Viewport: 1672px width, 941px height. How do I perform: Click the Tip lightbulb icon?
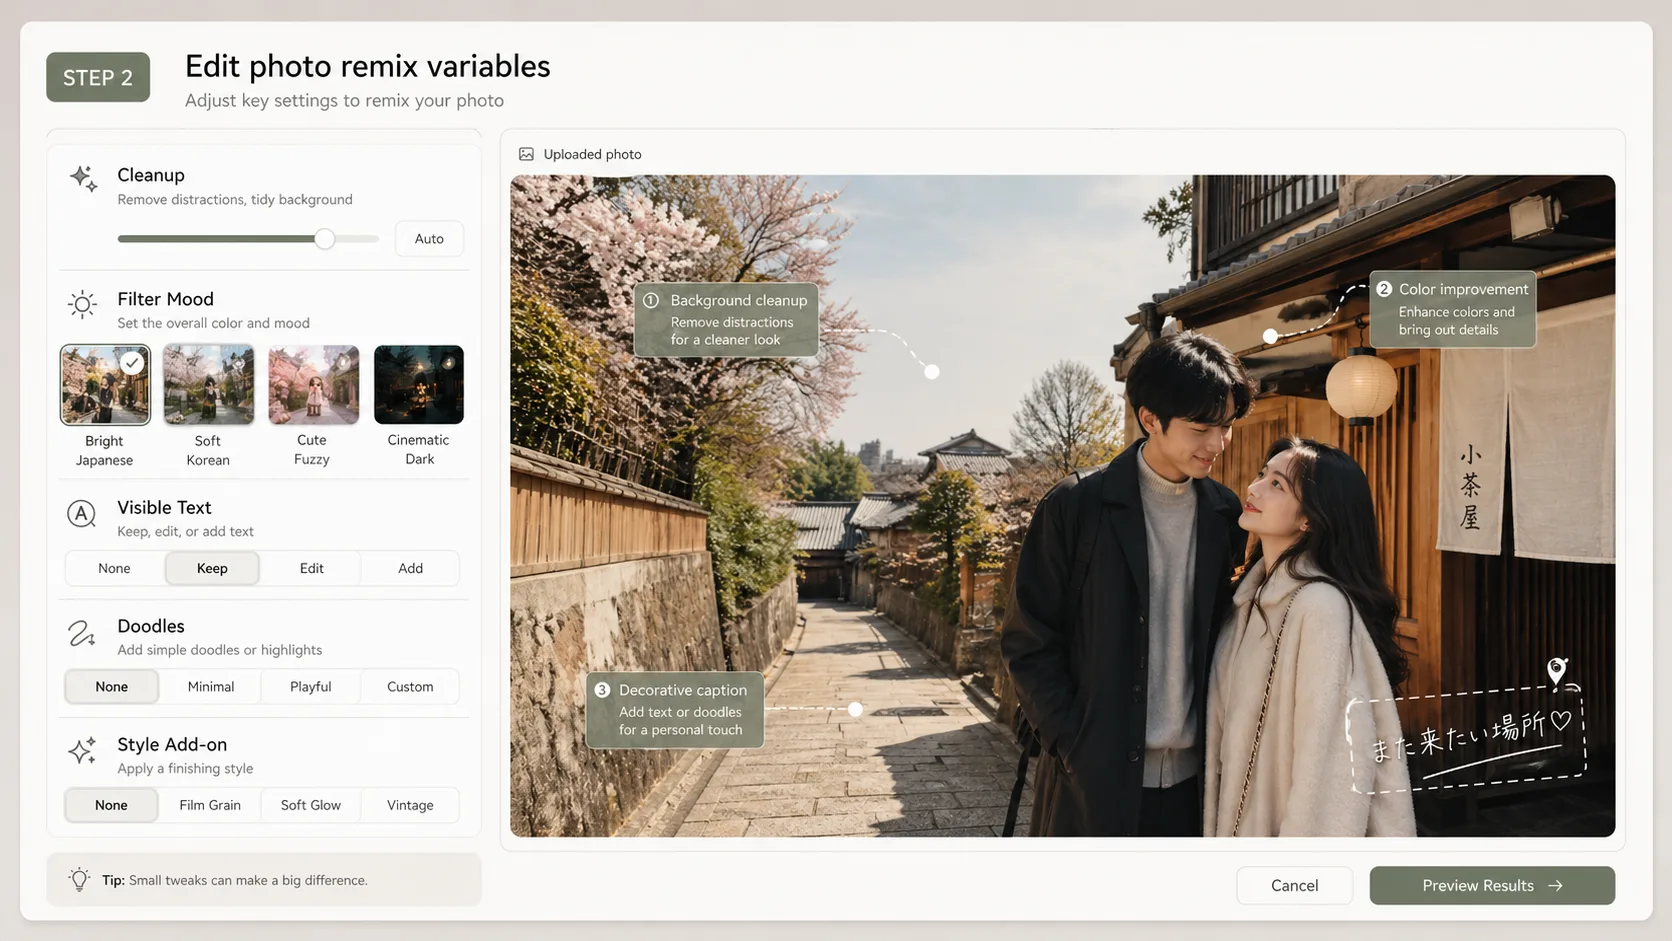point(79,879)
